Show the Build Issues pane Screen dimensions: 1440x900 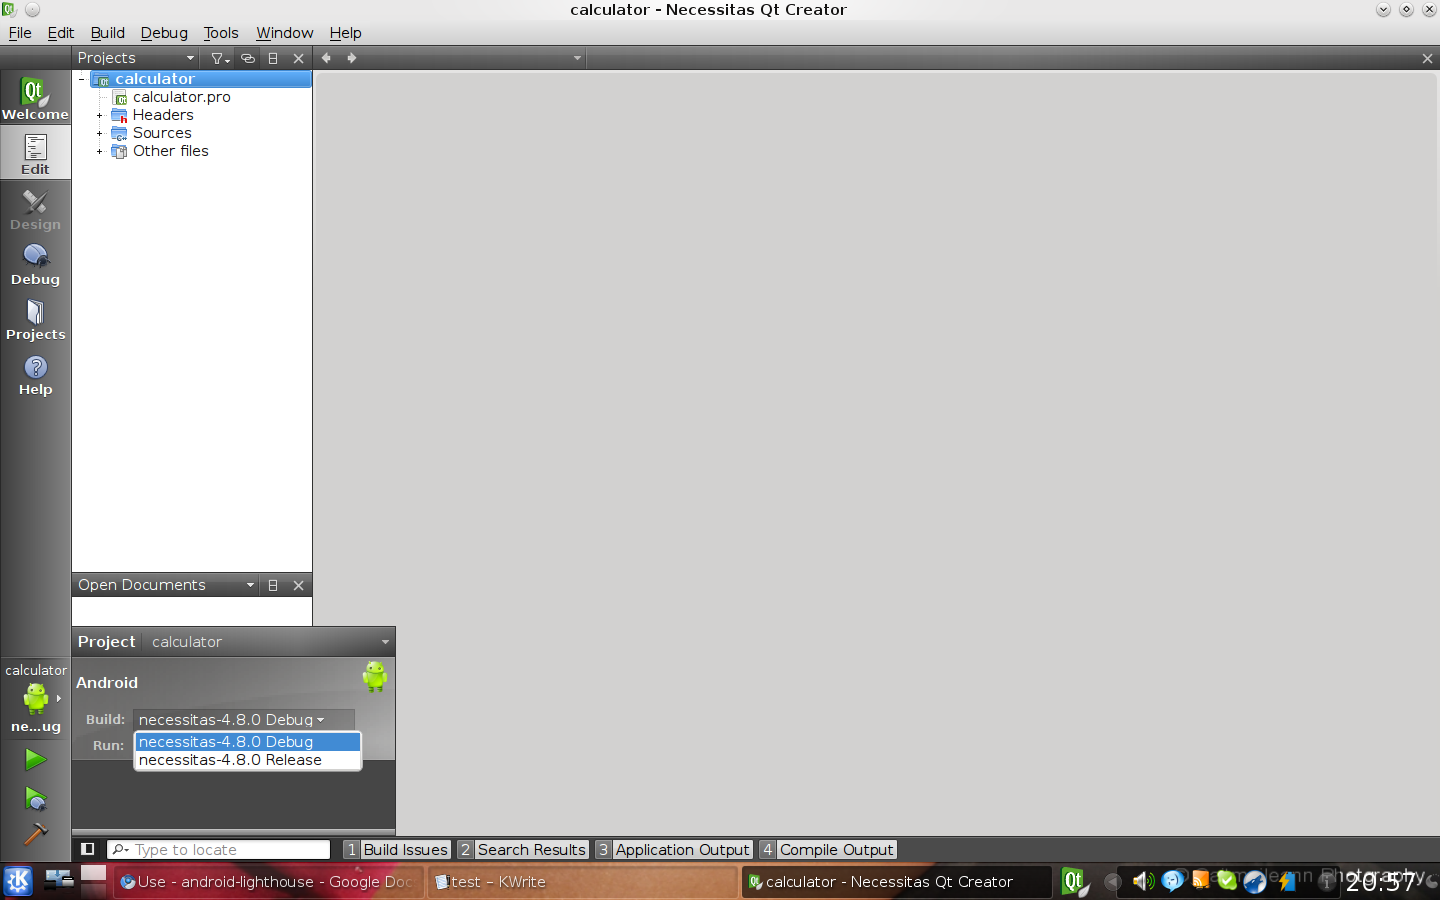pos(397,849)
